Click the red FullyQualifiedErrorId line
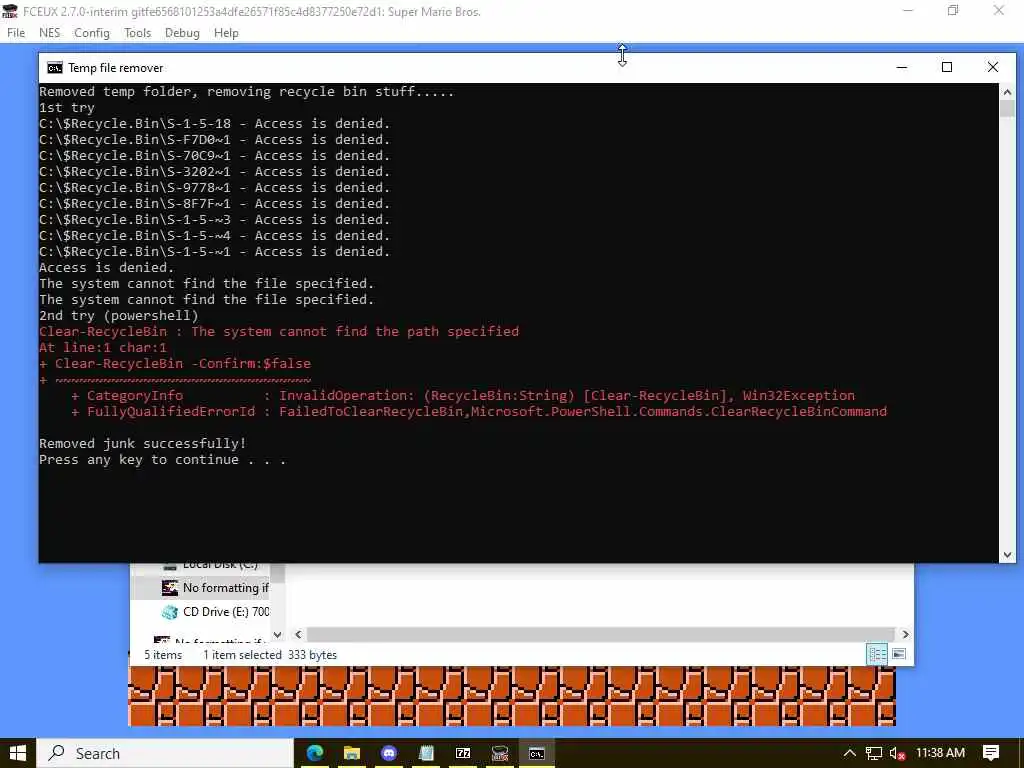 tap(479, 411)
